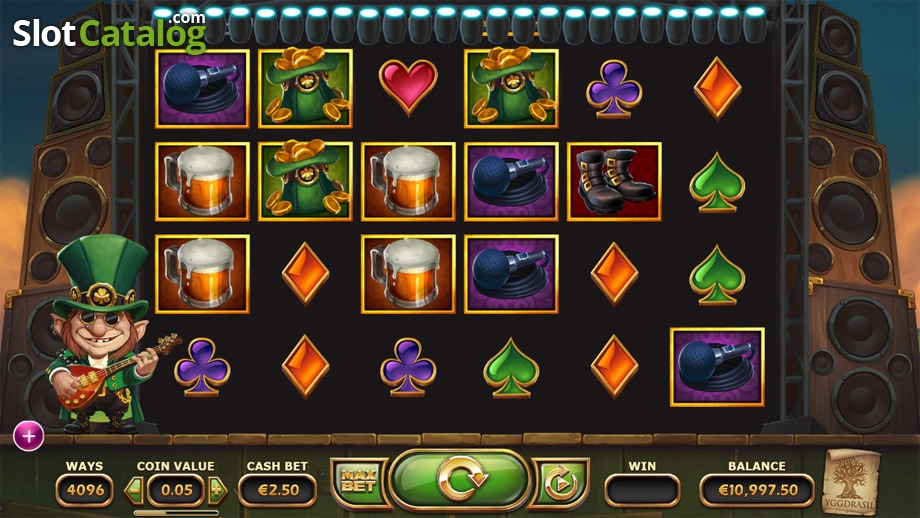
Task: Click the Ways 4096 display
Action: point(84,490)
